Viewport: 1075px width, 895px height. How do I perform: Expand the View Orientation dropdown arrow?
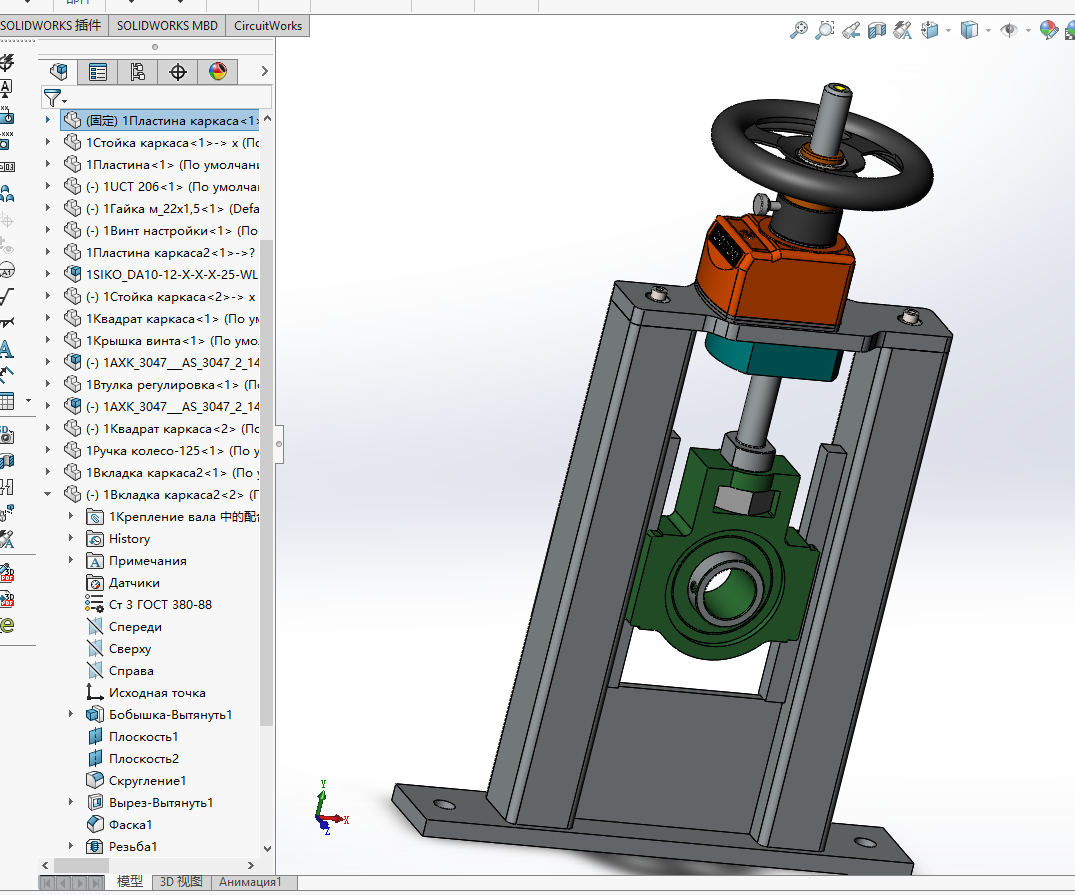click(x=948, y=30)
